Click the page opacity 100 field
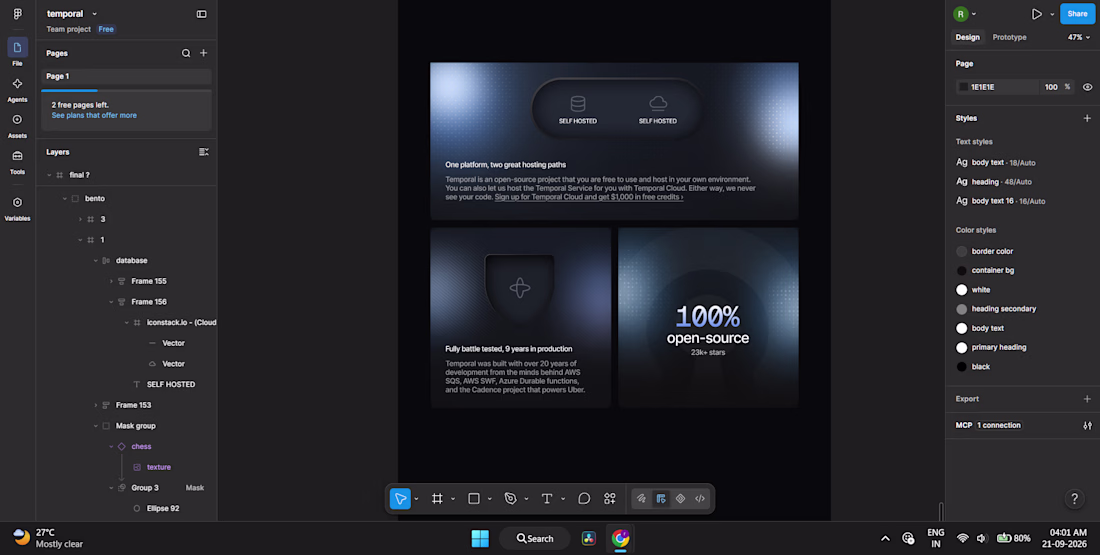The height and width of the screenshot is (555, 1100). click(x=1050, y=87)
